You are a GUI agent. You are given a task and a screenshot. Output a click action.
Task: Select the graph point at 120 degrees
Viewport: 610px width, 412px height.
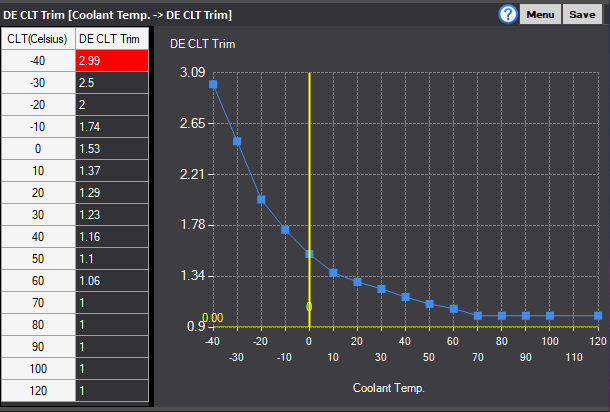coord(598,316)
